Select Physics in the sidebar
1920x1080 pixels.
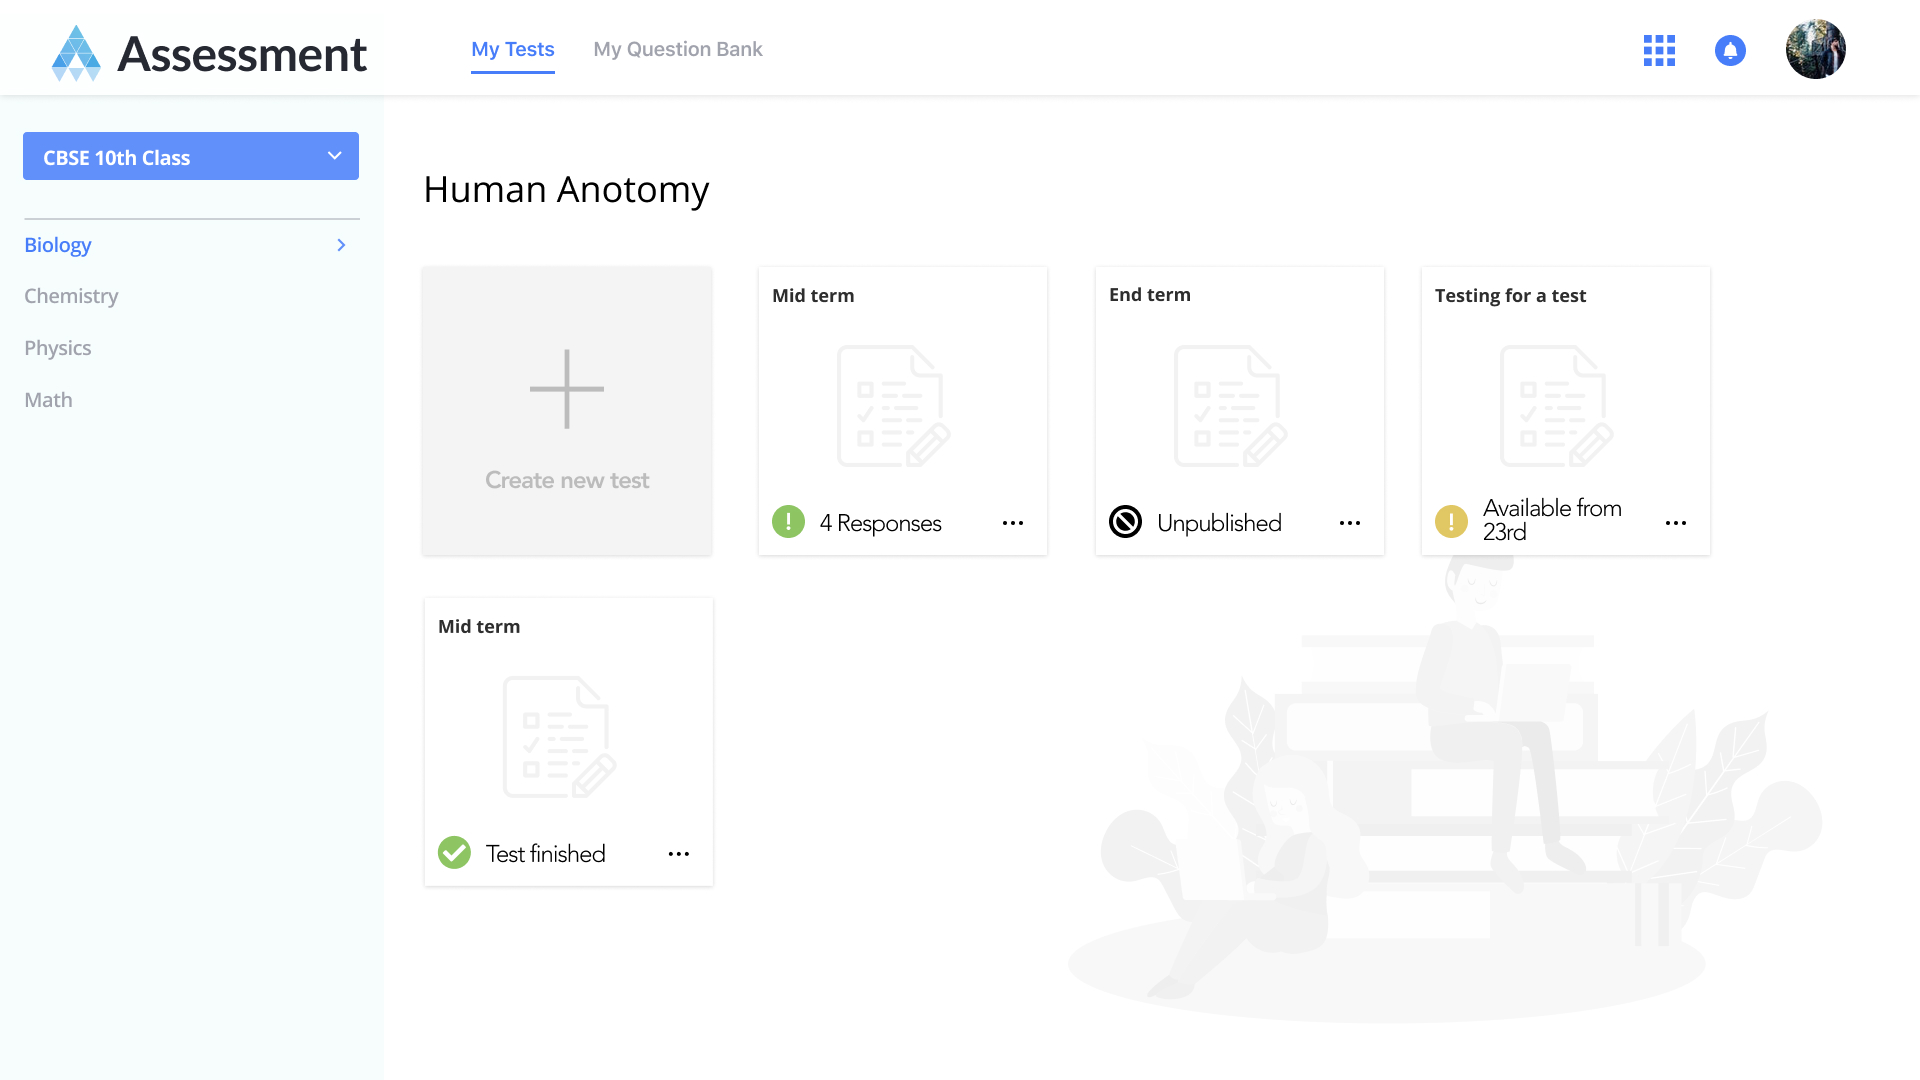pos(58,348)
